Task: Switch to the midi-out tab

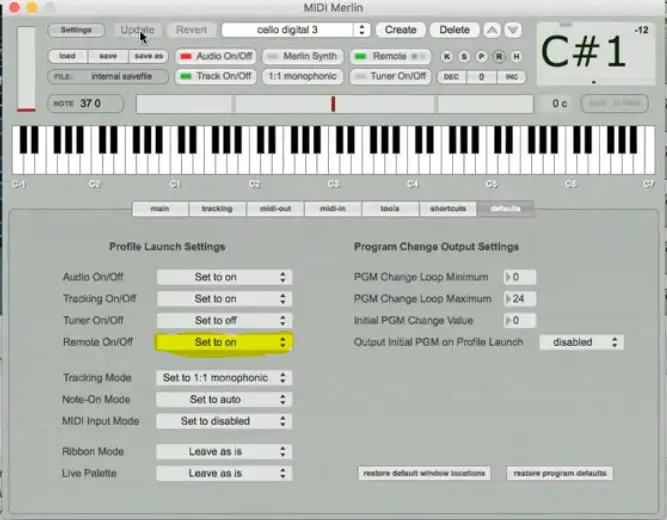Action: tap(275, 209)
